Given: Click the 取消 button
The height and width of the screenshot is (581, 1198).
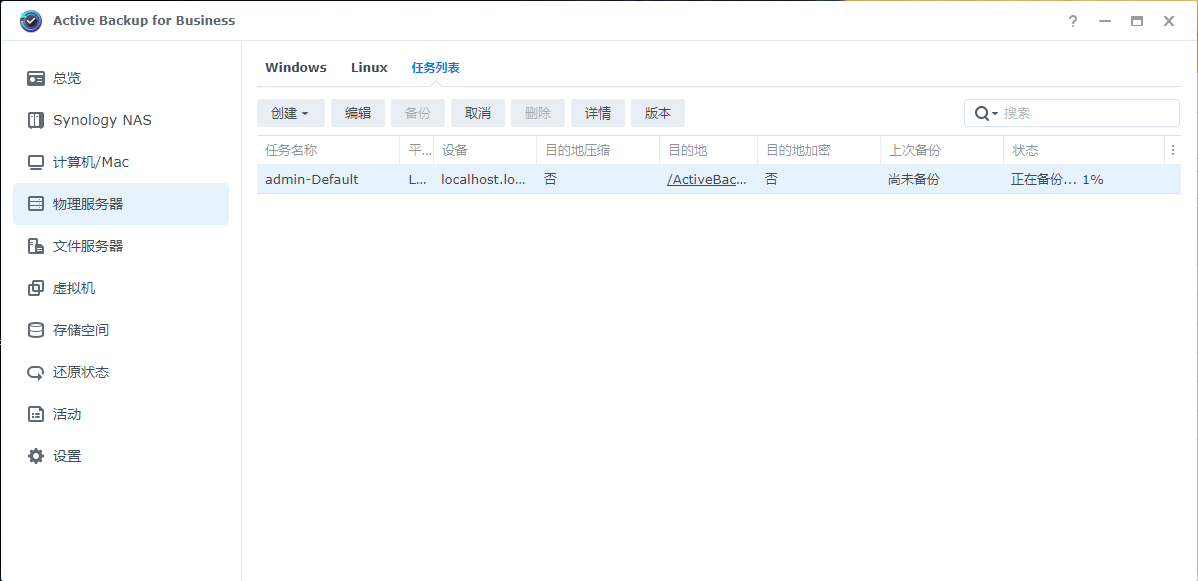Looking at the screenshot, I should tap(478, 113).
